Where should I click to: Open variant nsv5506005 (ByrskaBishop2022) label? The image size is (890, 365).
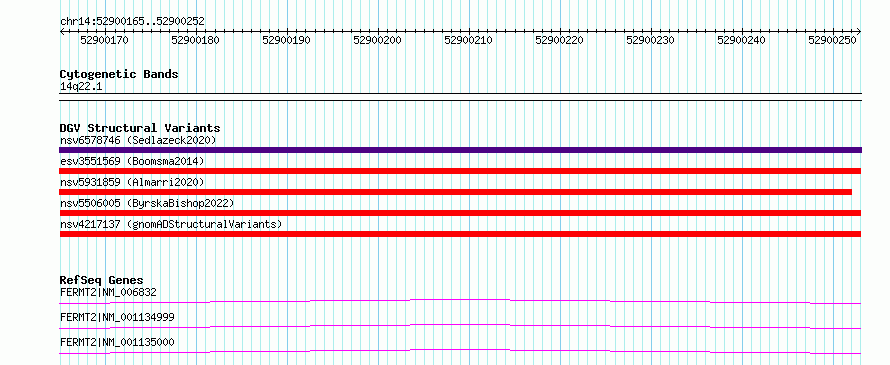tap(147, 203)
